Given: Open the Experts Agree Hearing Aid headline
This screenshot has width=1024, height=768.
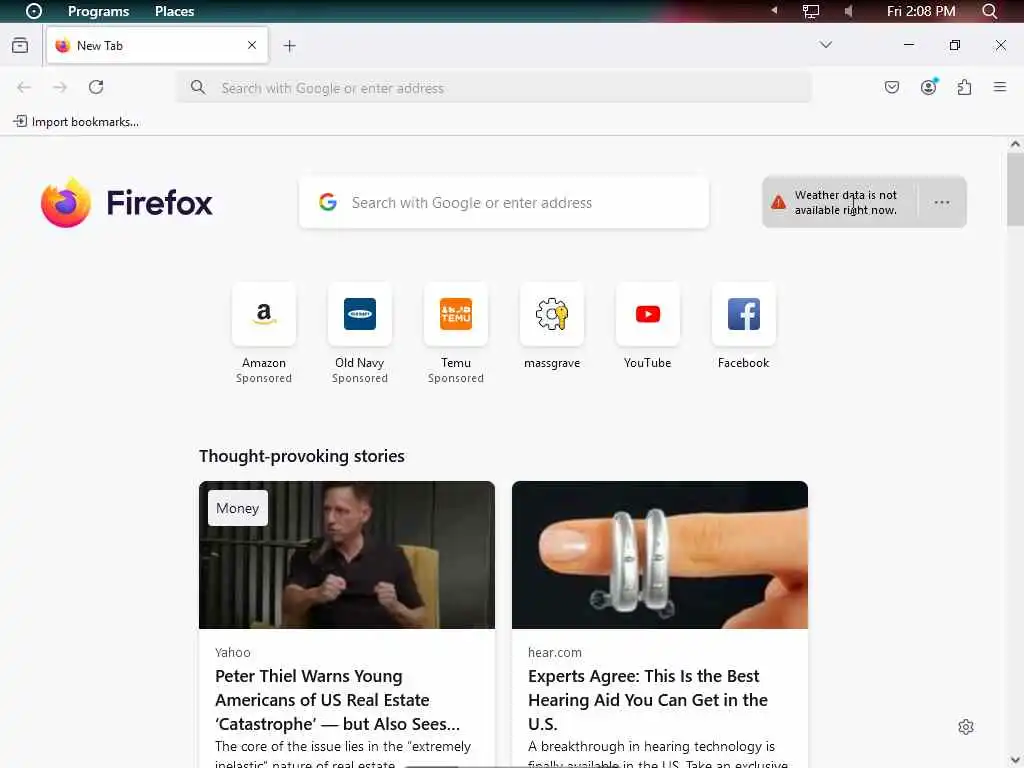Looking at the screenshot, I should click(x=648, y=700).
